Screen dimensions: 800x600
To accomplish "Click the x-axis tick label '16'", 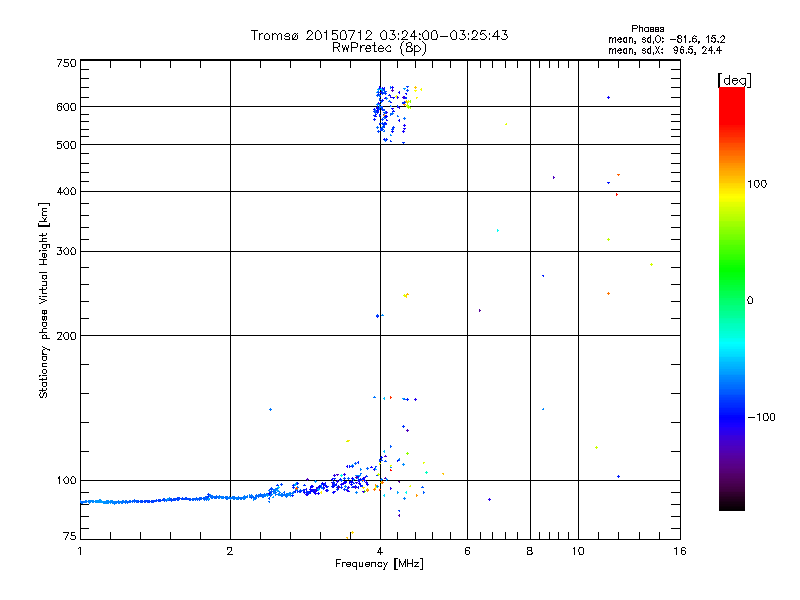I will (x=680, y=551).
